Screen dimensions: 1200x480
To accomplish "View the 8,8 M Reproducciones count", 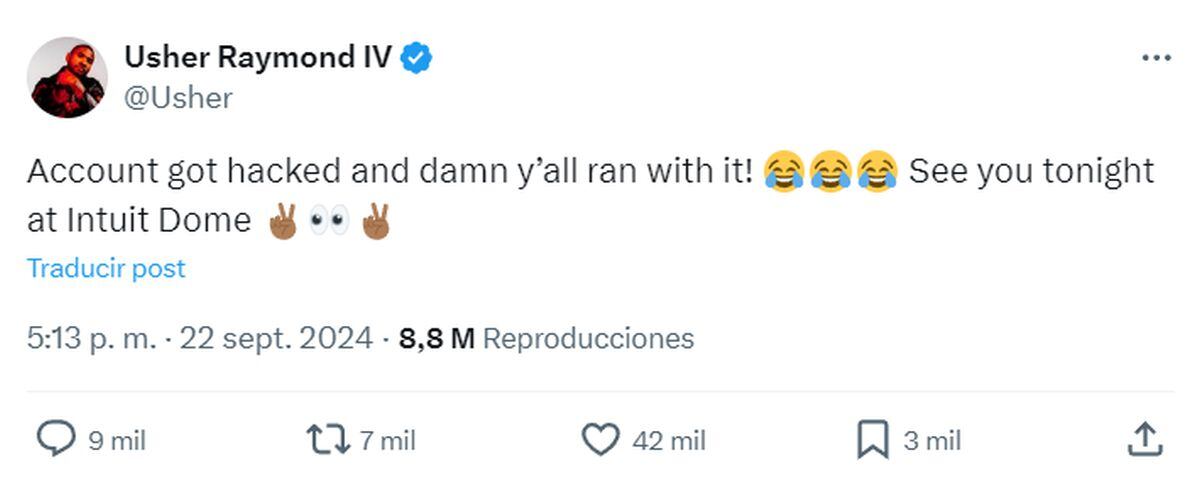I will [546, 338].
